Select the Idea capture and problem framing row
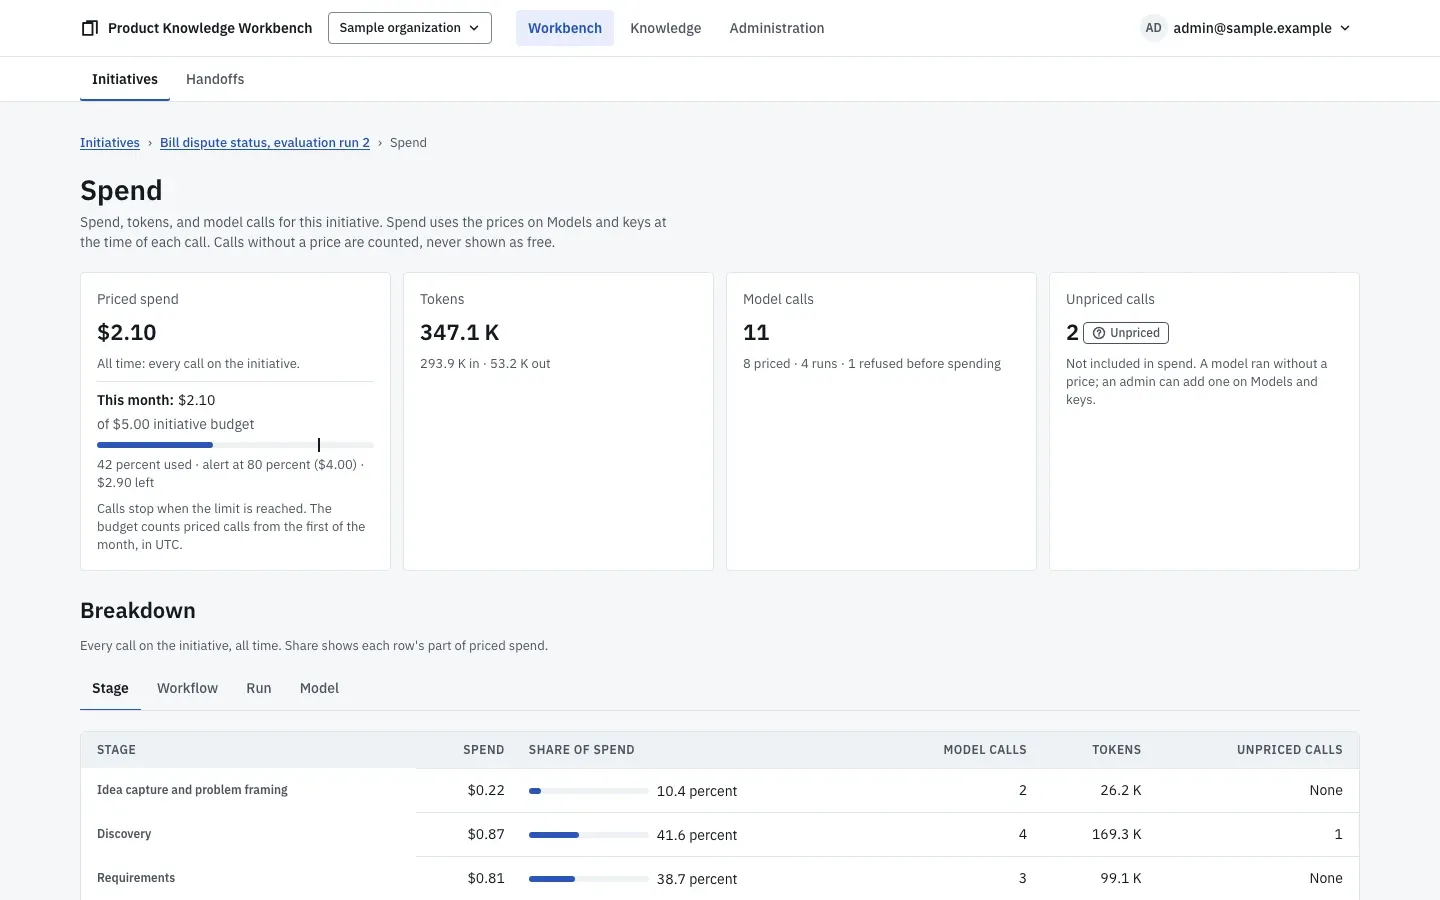The image size is (1440, 900). pyautogui.click(x=720, y=790)
